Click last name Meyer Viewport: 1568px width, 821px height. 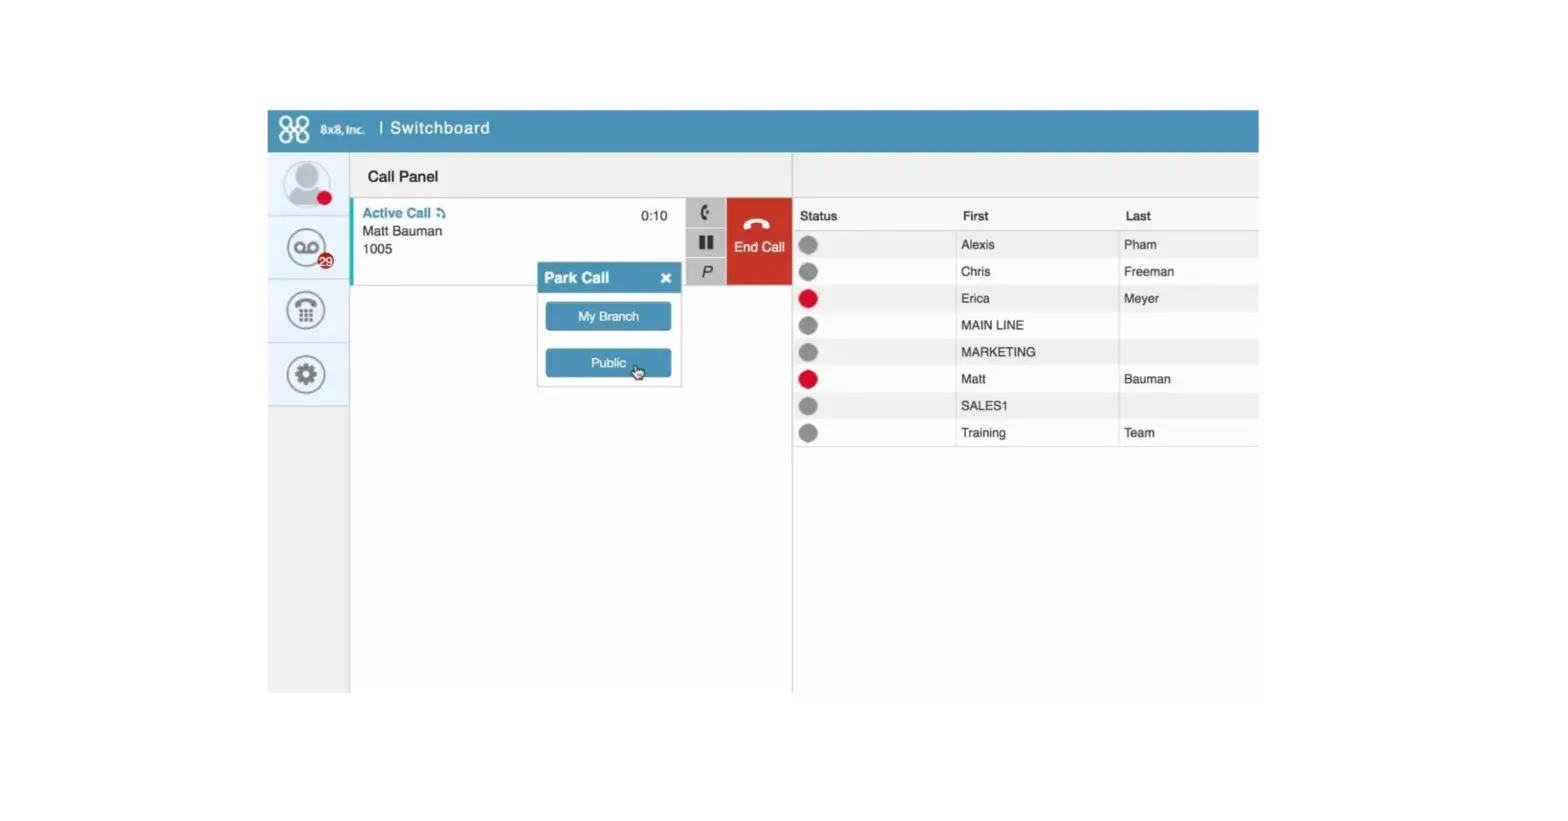(1141, 298)
